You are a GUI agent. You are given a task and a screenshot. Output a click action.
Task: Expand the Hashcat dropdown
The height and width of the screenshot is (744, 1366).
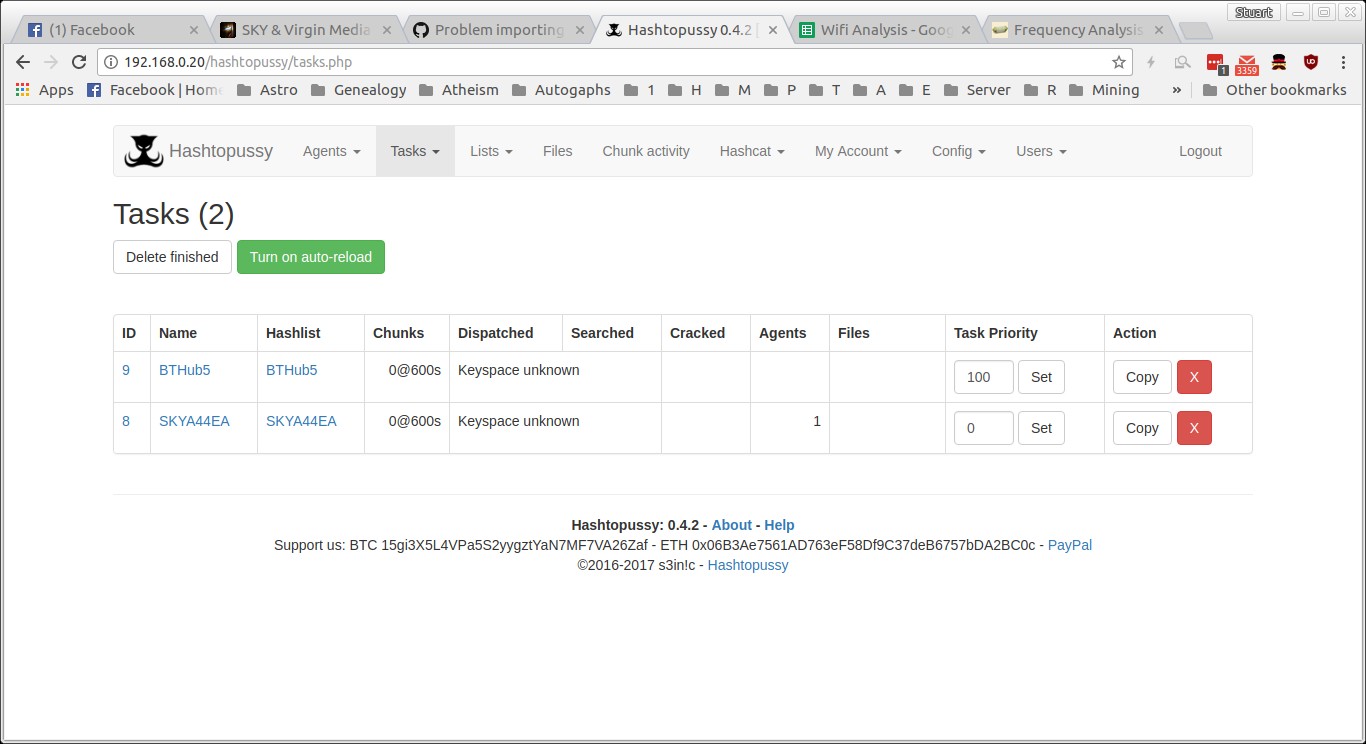click(751, 151)
